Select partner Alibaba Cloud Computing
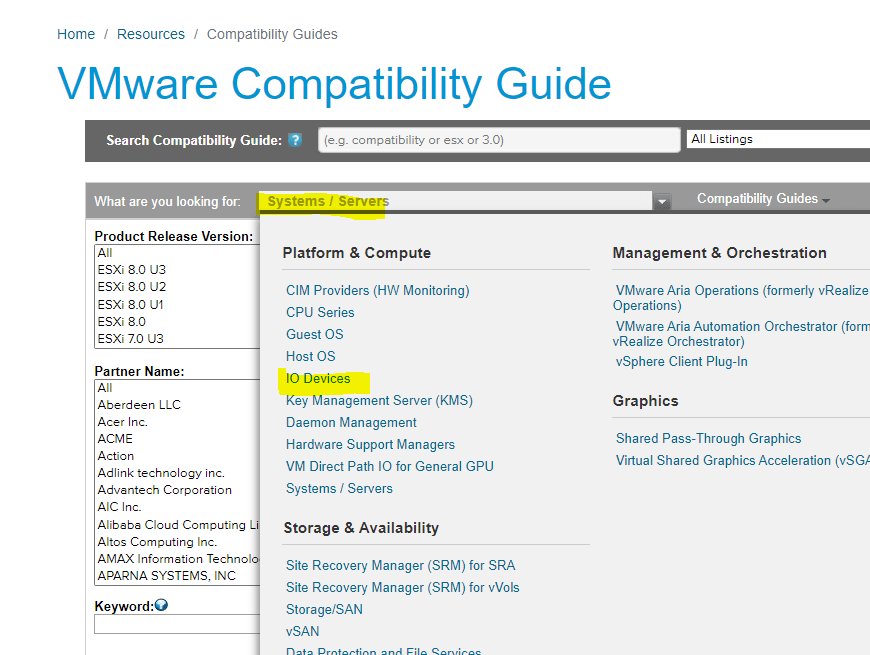Screen dimensions: 870x655 pyautogui.click(x=177, y=525)
